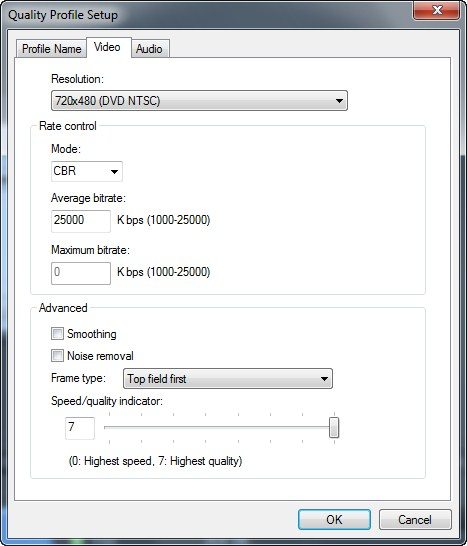Confirm settings with the OK button
This screenshot has width=467, height=546.
pos(334,520)
